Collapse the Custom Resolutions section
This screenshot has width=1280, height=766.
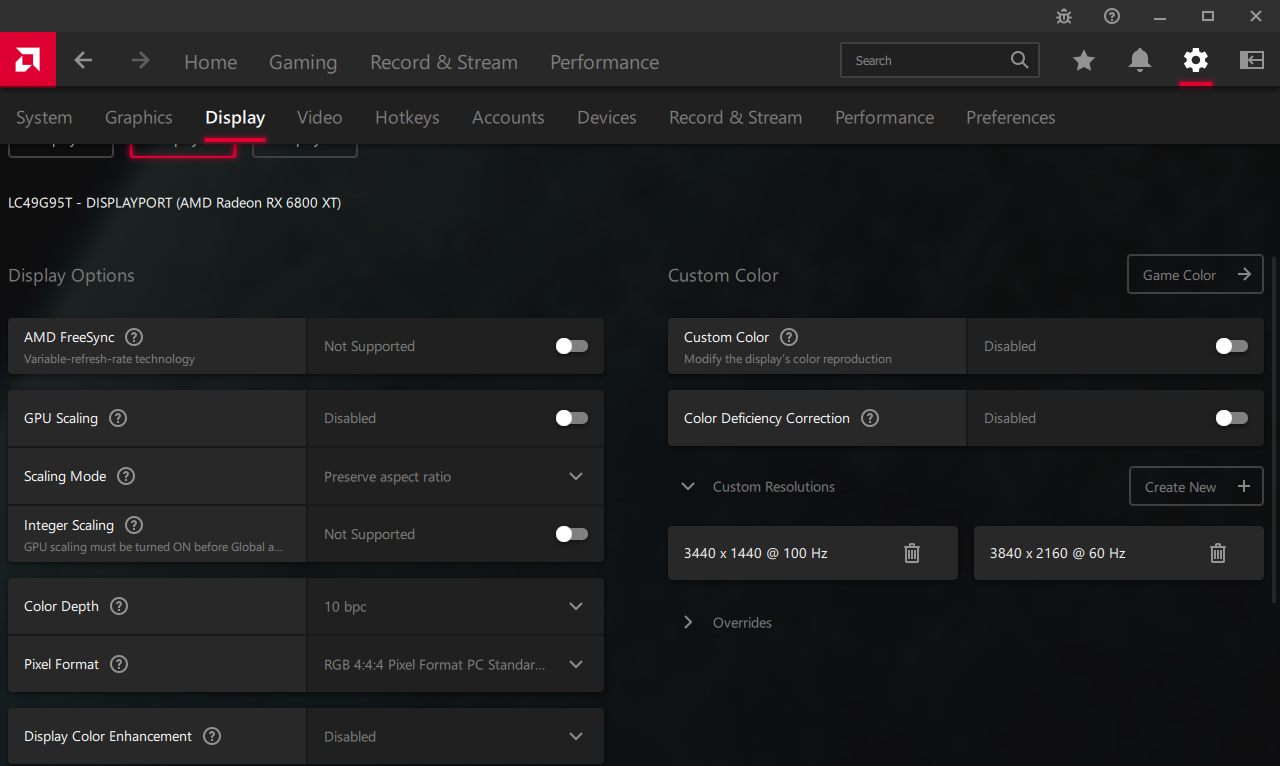(x=688, y=487)
